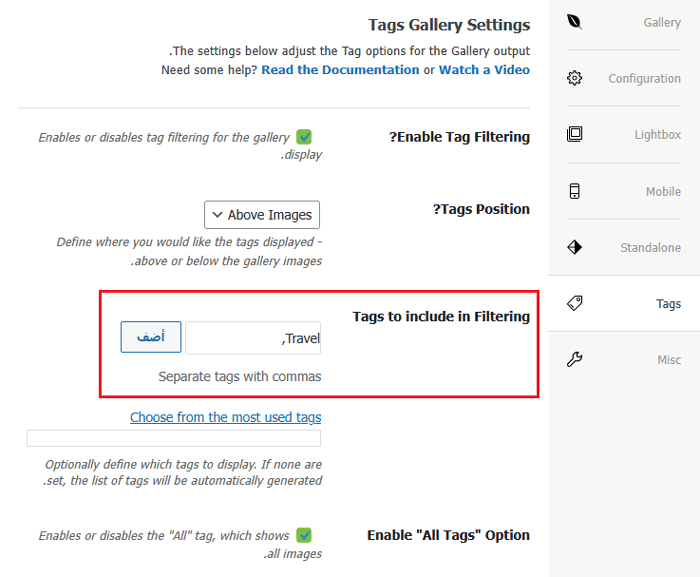Viewport: 700px width, 577px height.
Task: Open the Tags Position dropdown
Action: [x=262, y=214]
